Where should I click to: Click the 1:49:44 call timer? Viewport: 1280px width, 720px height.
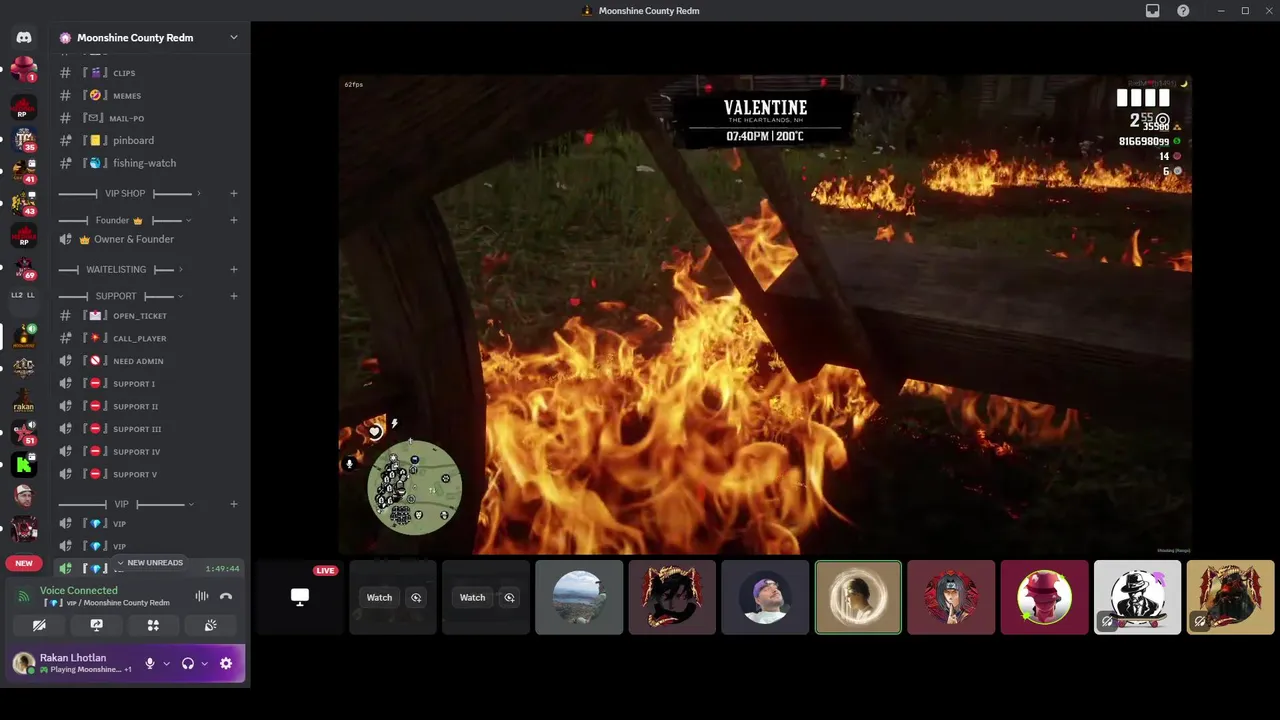point(222,568)
